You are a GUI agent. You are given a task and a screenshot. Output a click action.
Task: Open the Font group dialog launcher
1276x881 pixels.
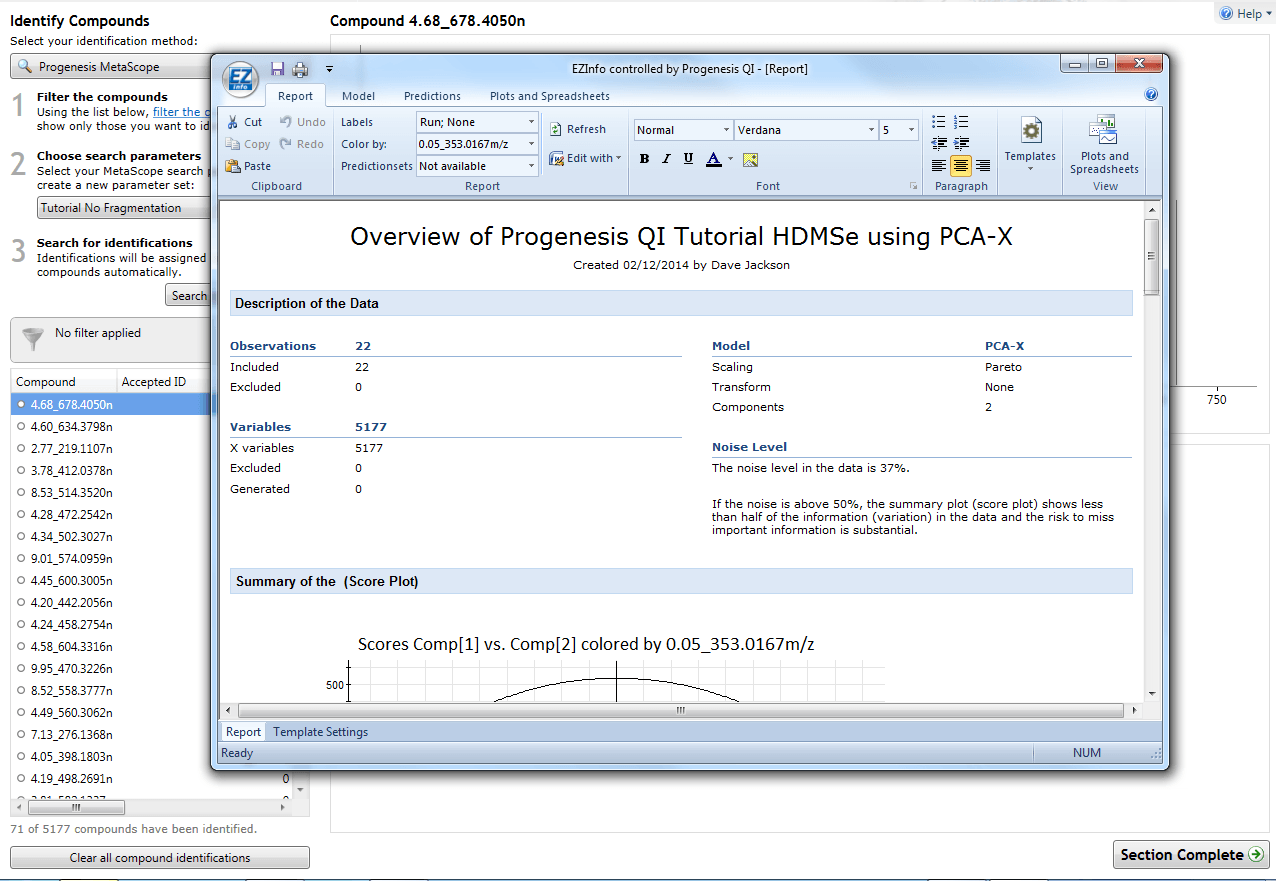(x=913, y=187)
